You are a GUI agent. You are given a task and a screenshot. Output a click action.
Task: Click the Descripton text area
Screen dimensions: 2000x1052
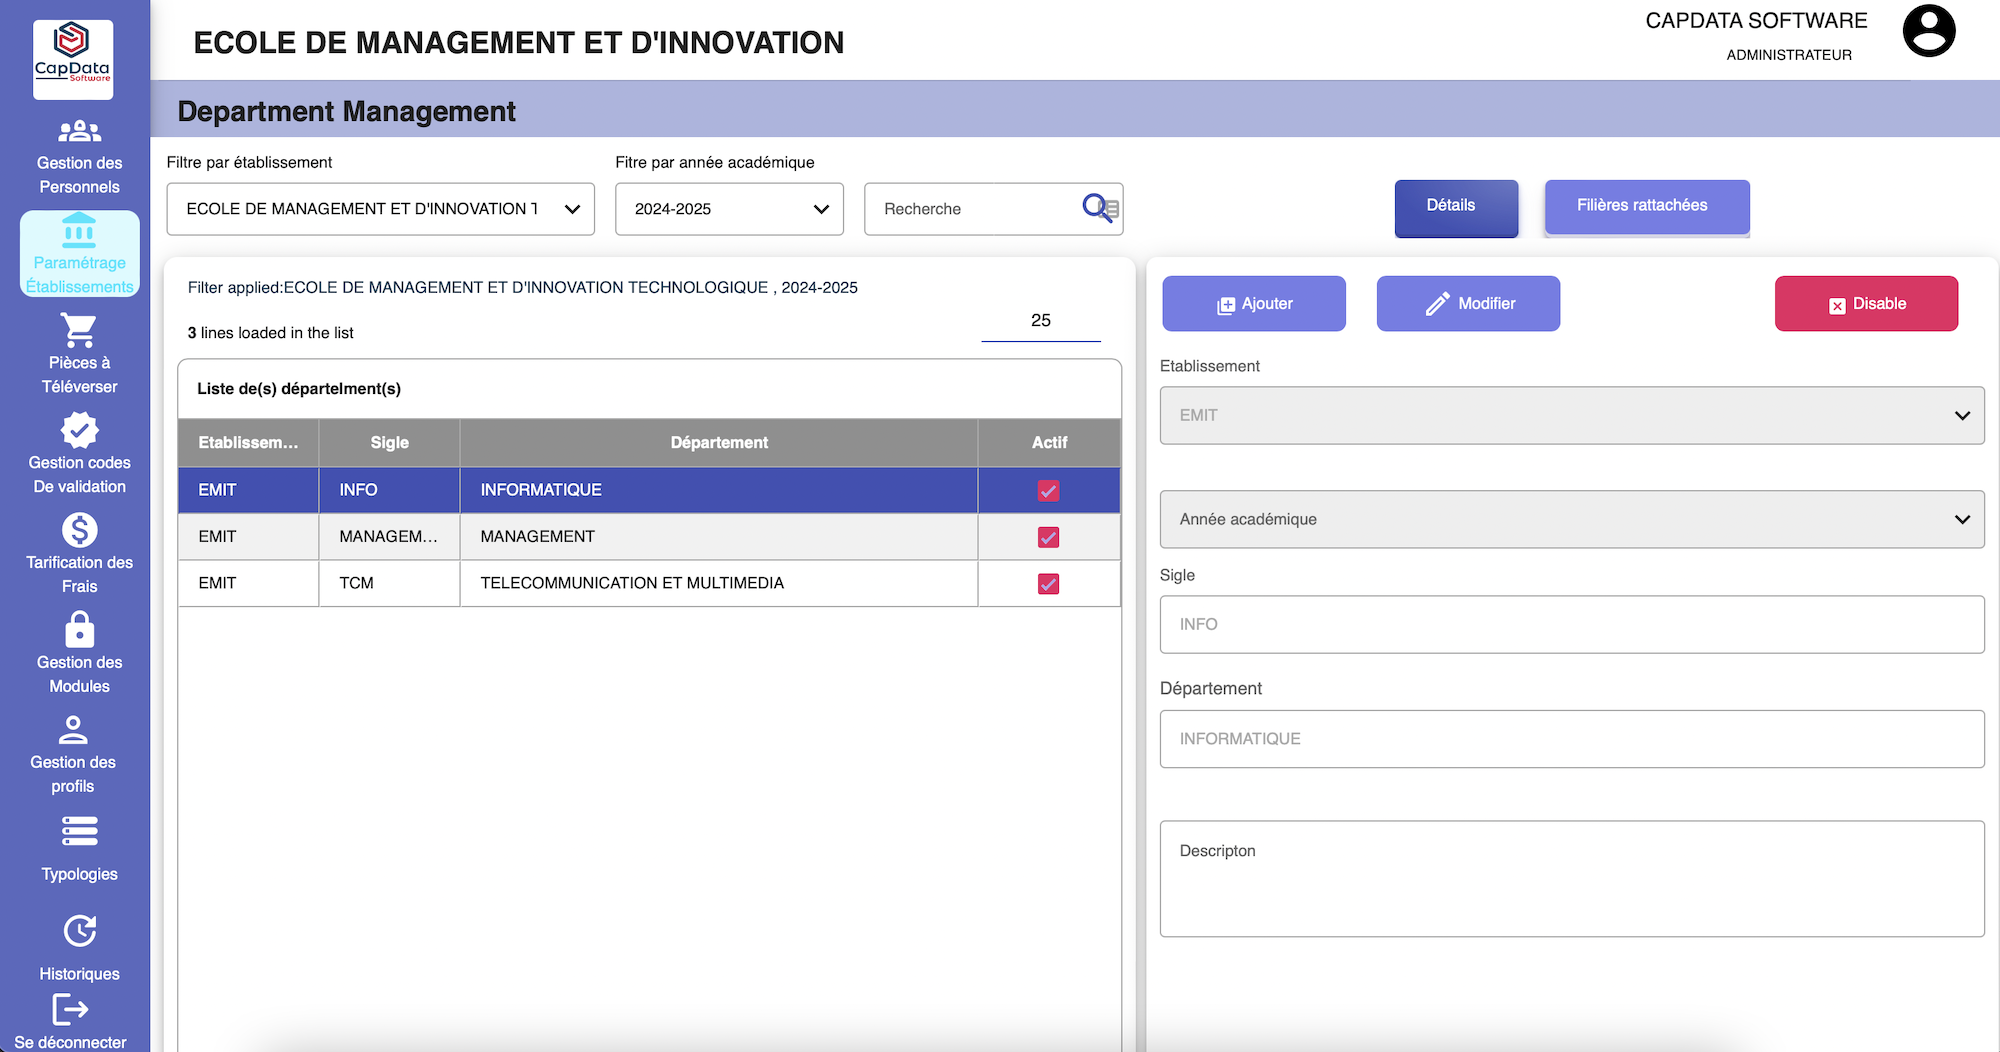click(x=1572, y=879)
